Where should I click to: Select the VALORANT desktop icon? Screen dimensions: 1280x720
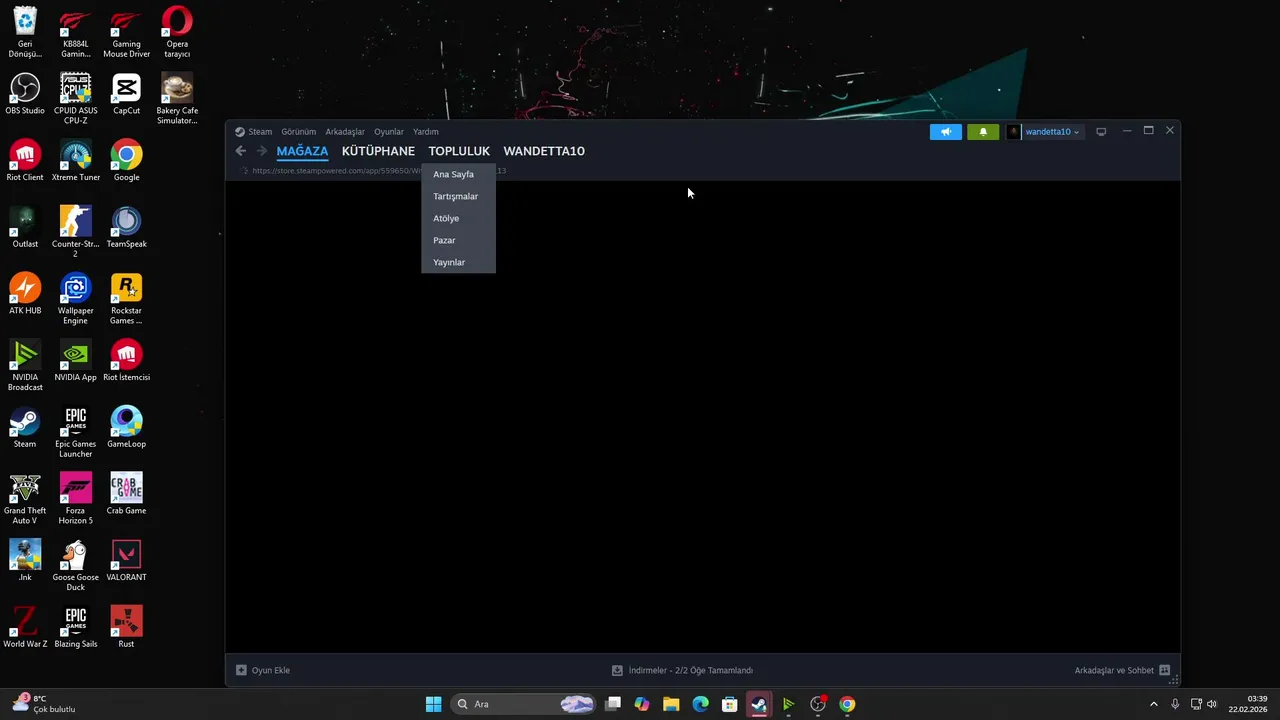coord(126,561)
